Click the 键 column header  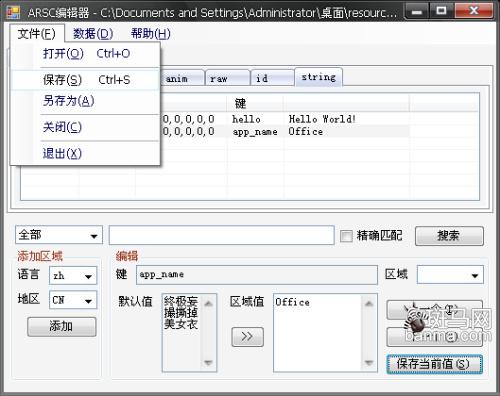click(255, 103)
